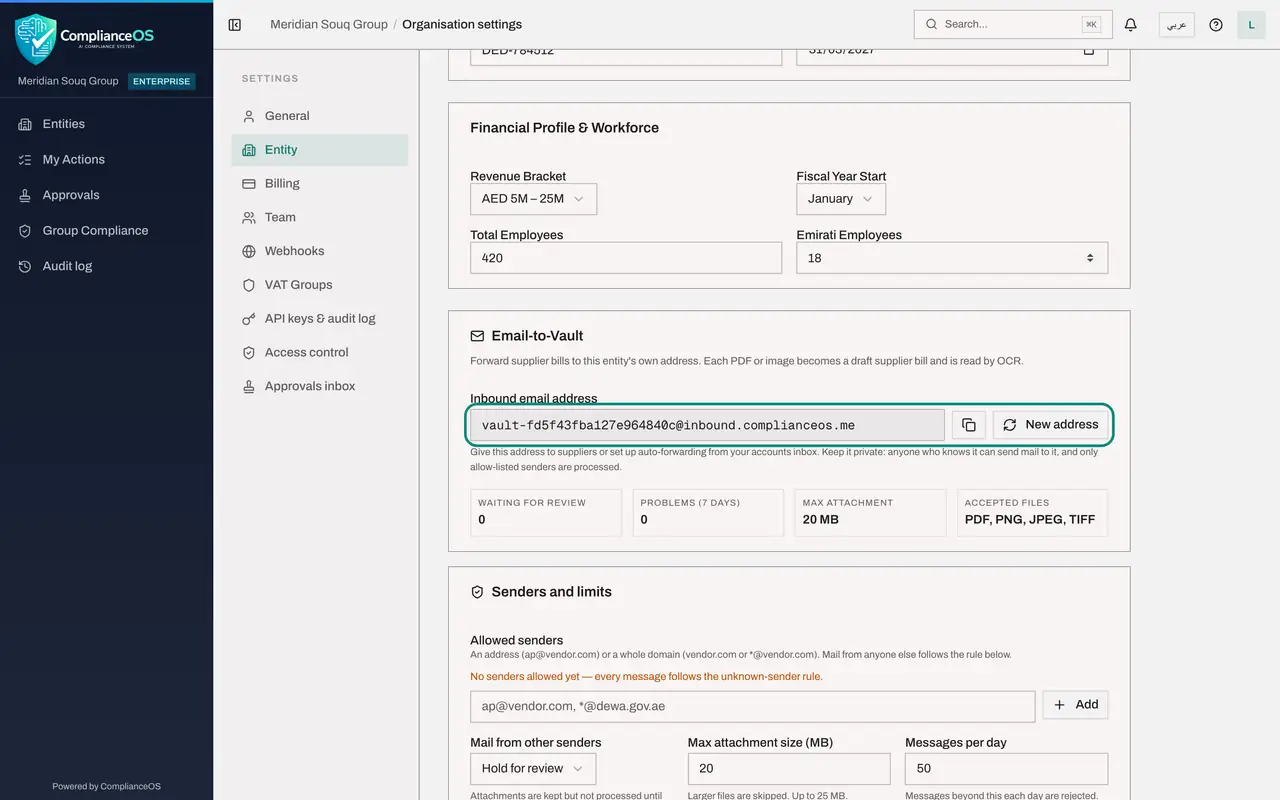Open Access control settings

(320, 353)
